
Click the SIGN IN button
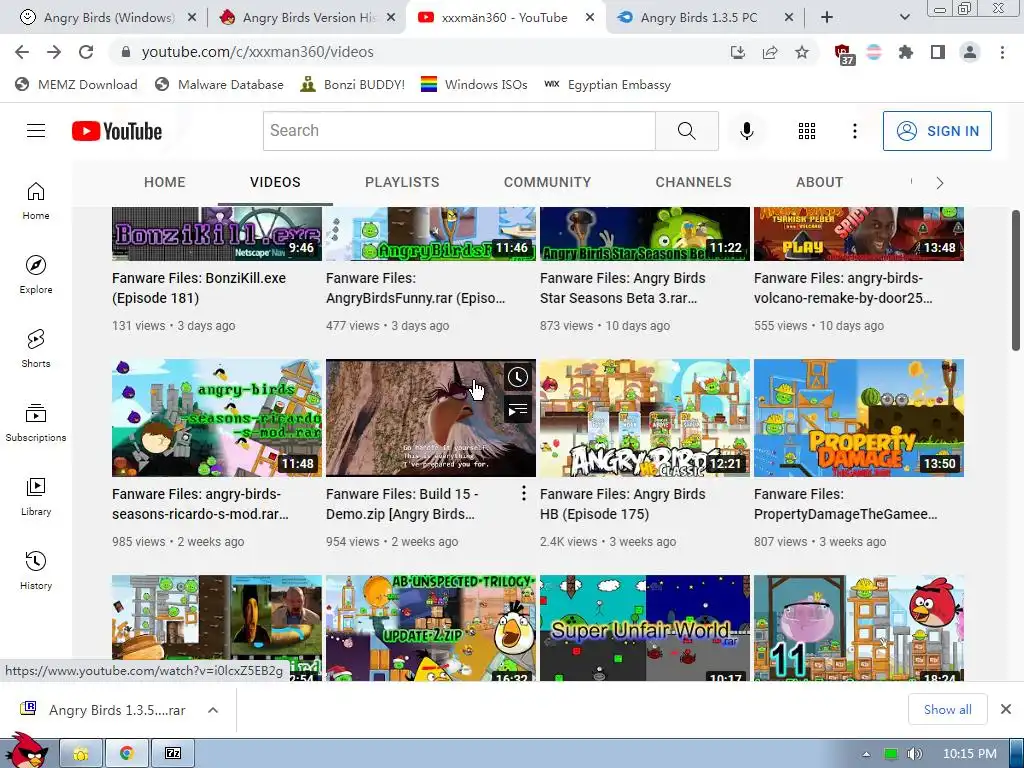tap(937, 131)
